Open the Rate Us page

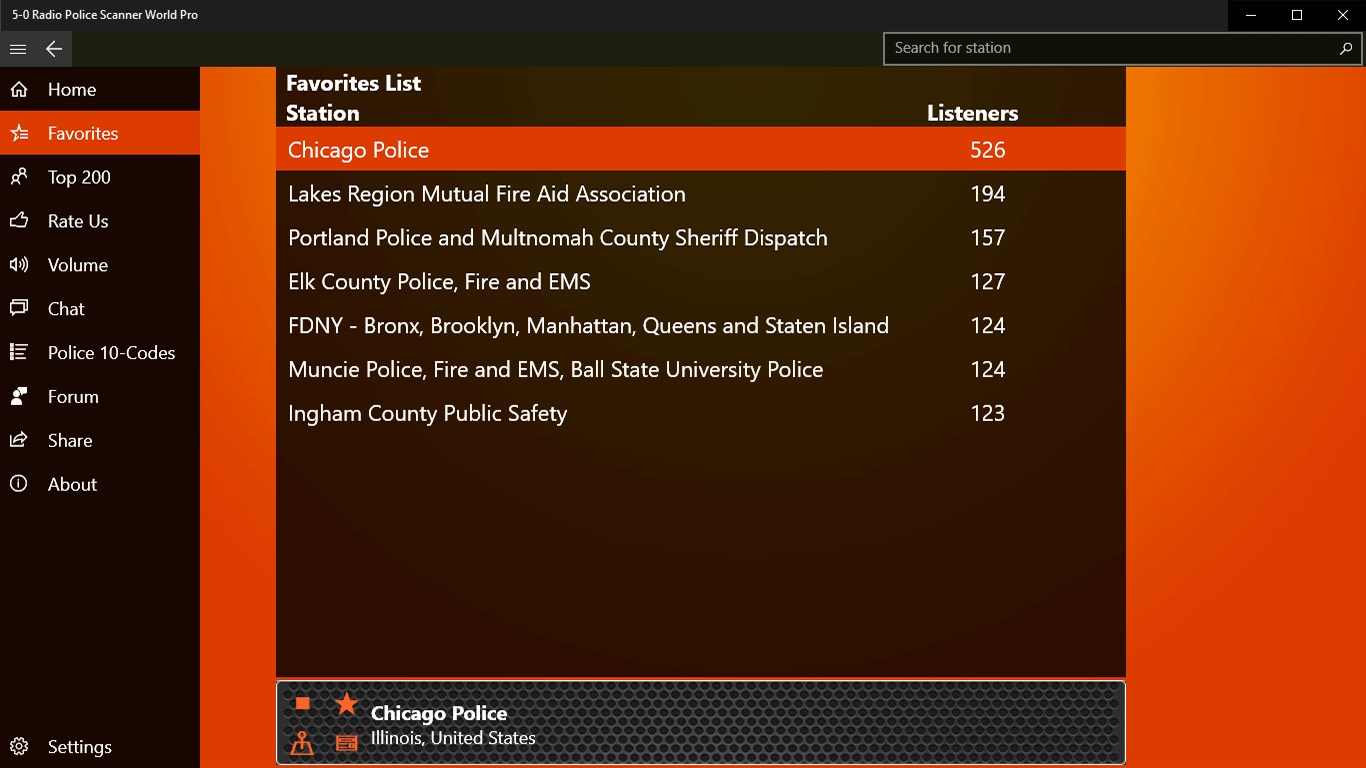click(x=100, y=221)
